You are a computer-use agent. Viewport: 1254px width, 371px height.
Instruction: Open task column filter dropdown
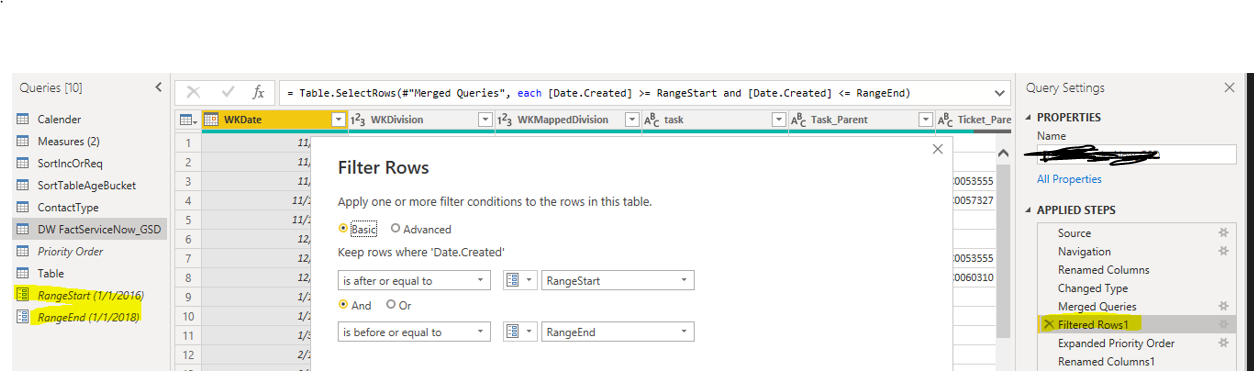[779, 120]
